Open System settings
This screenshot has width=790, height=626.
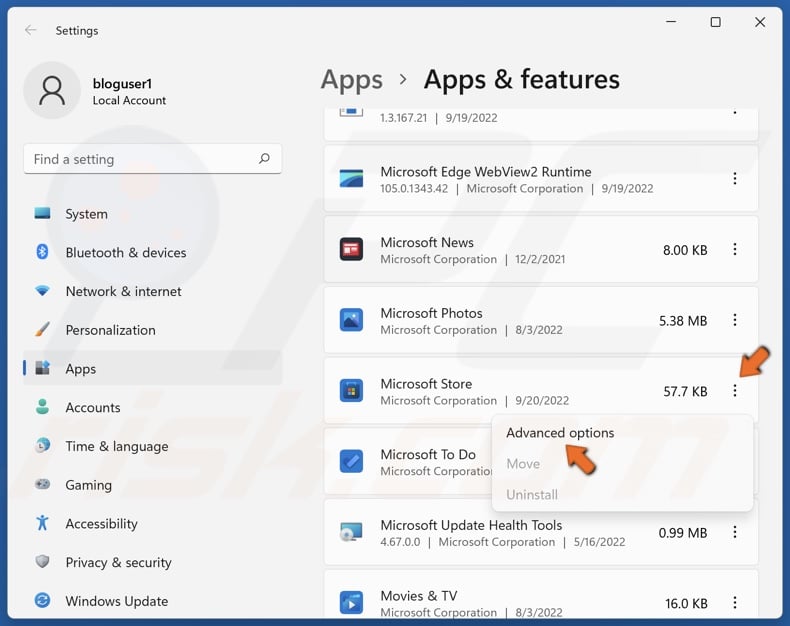152,214
